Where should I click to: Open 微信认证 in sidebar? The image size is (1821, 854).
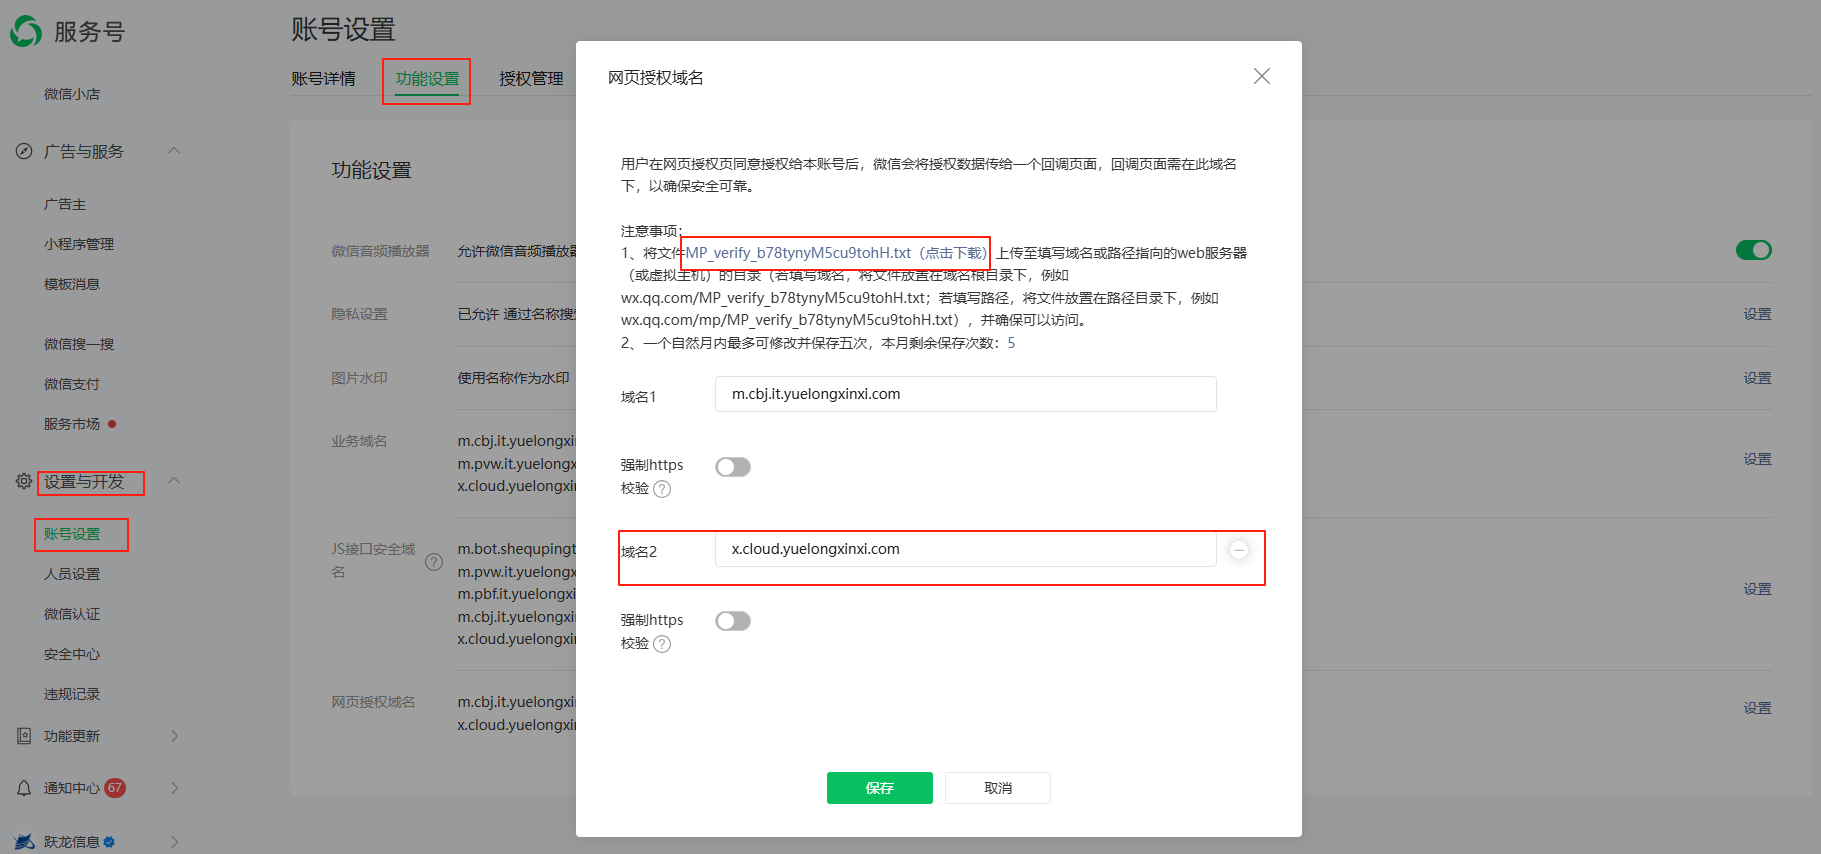tap(72, 614)
